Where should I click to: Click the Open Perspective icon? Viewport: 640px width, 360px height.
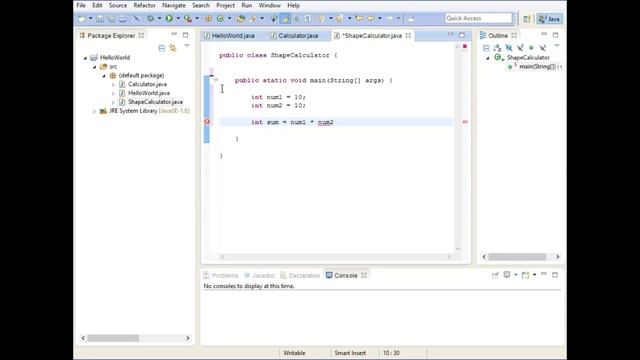pyautogui.click(x=527, y=19)
